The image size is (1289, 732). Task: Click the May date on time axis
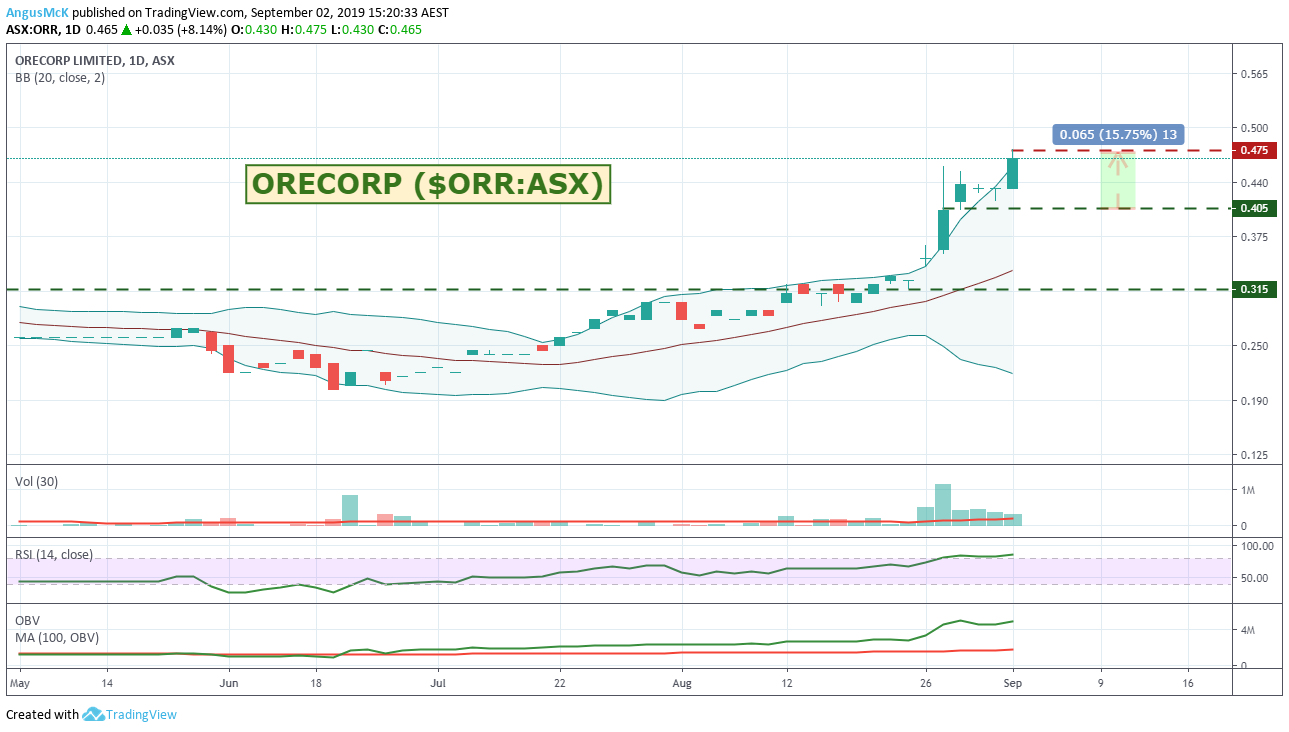pos(19,684)
